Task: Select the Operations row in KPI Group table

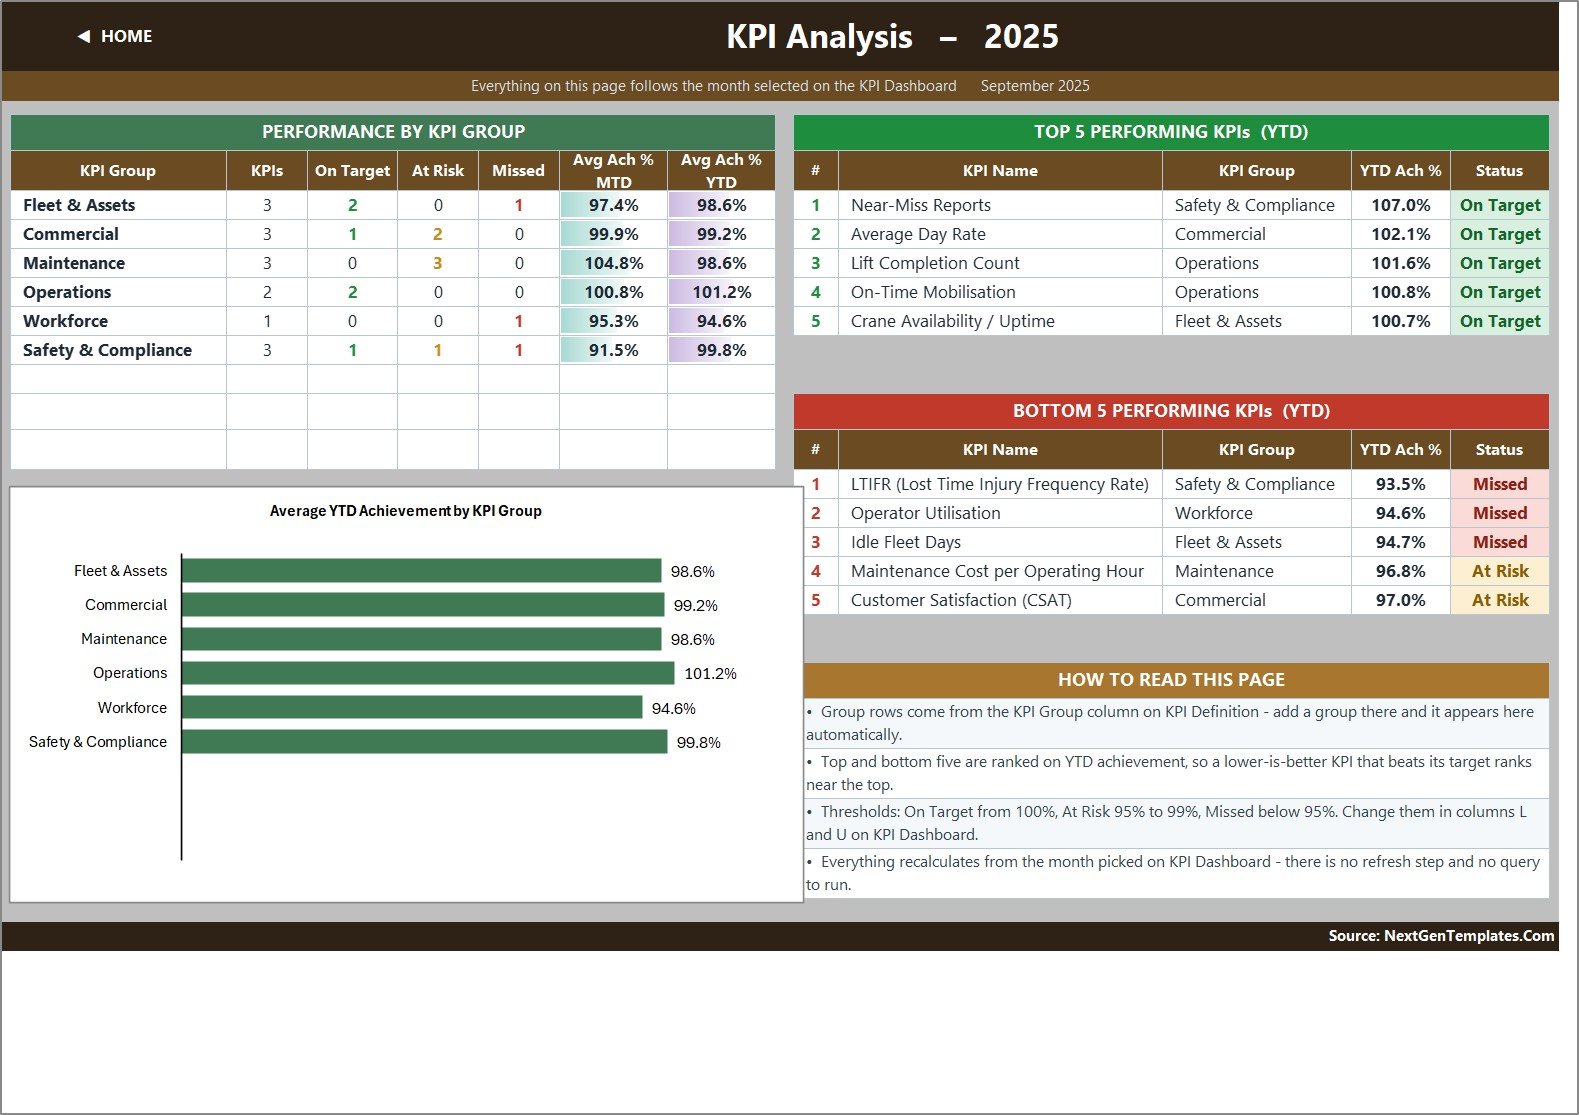Action: click(393, 292)
